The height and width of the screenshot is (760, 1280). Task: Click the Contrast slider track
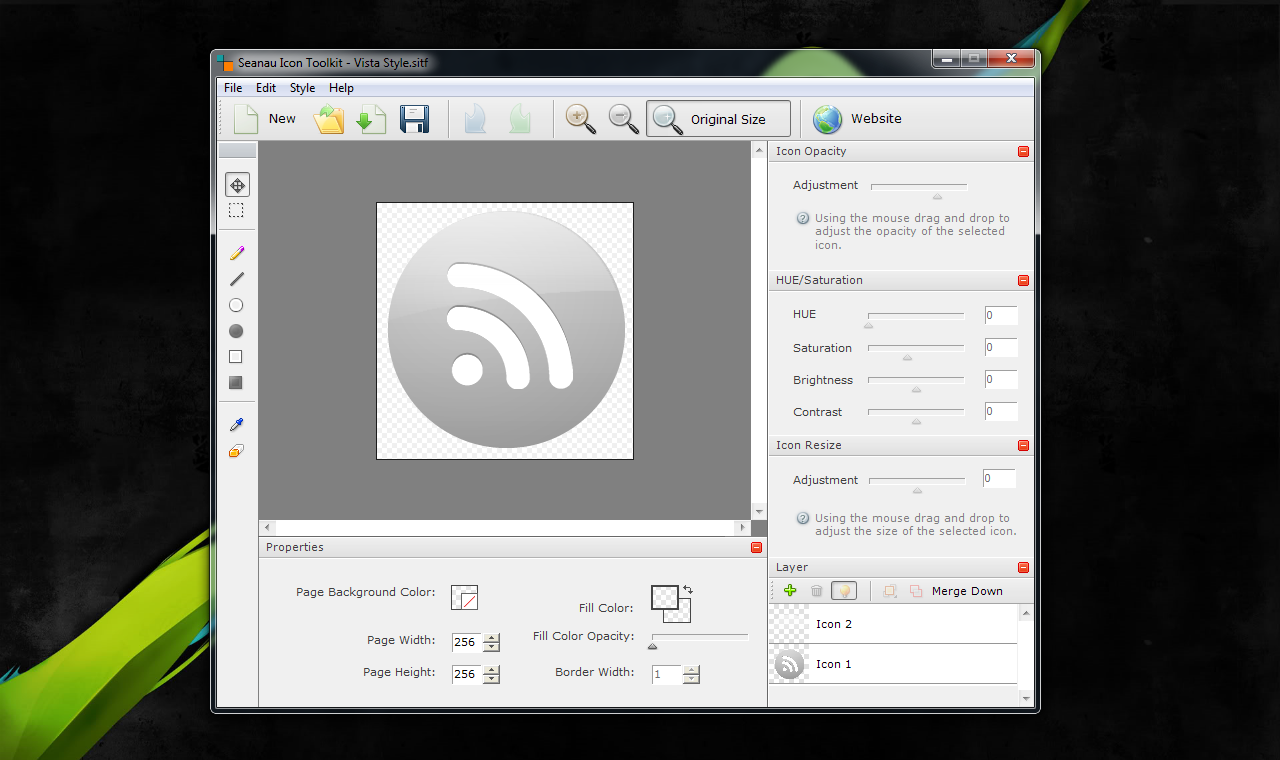point(916,412)
